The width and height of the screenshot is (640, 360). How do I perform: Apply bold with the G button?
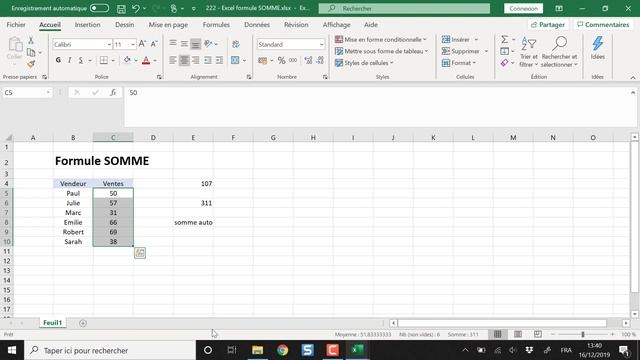point(58,60)
